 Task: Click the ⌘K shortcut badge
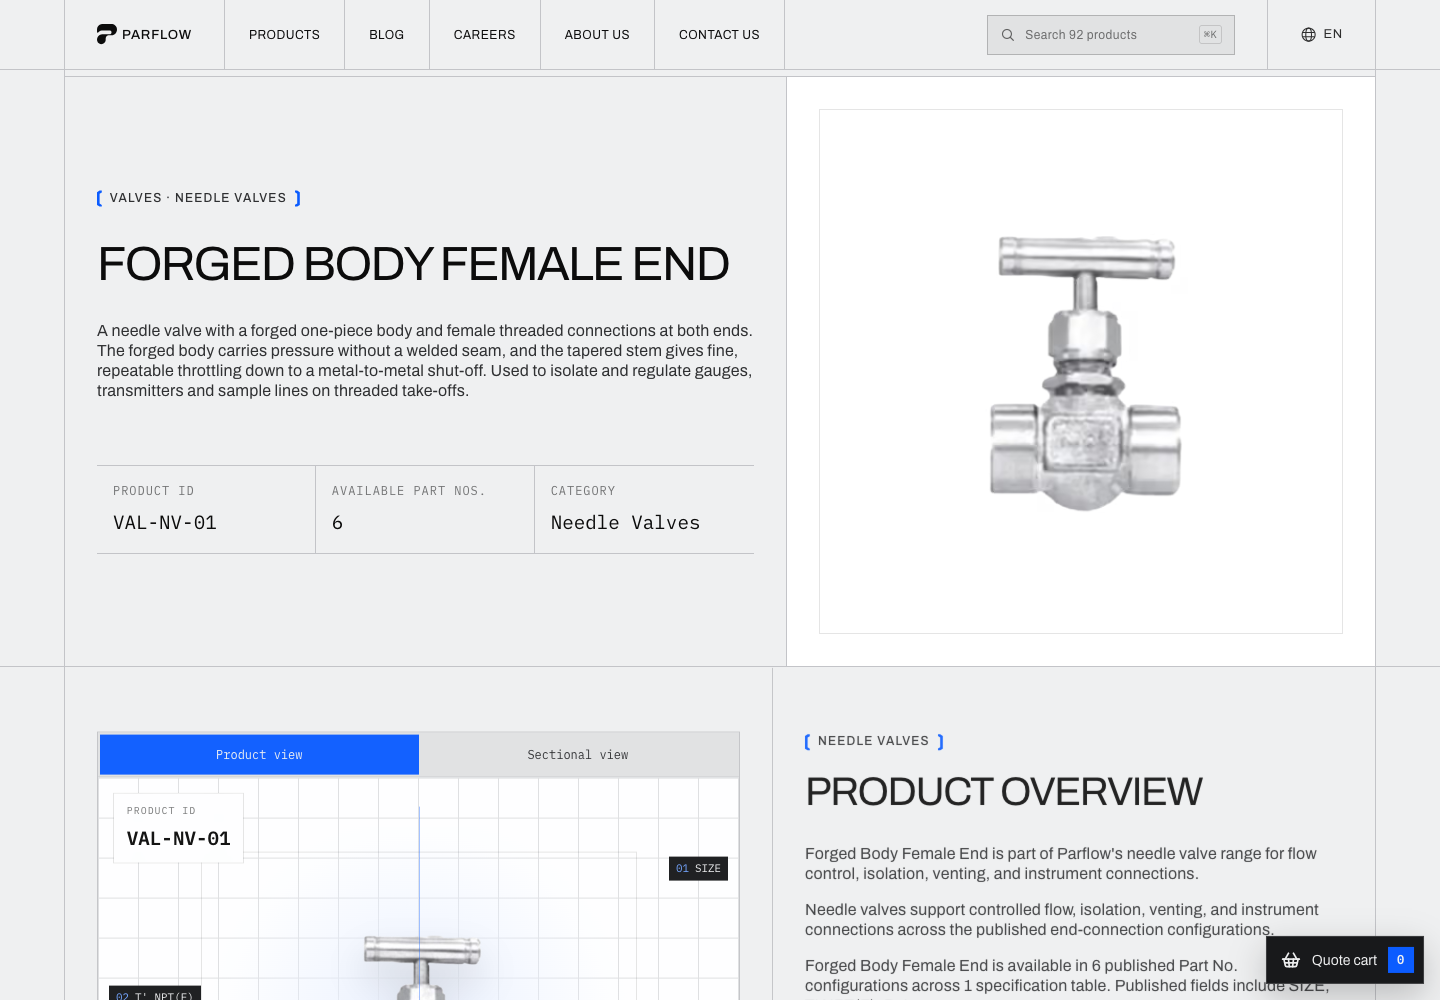coord(1210,35)
